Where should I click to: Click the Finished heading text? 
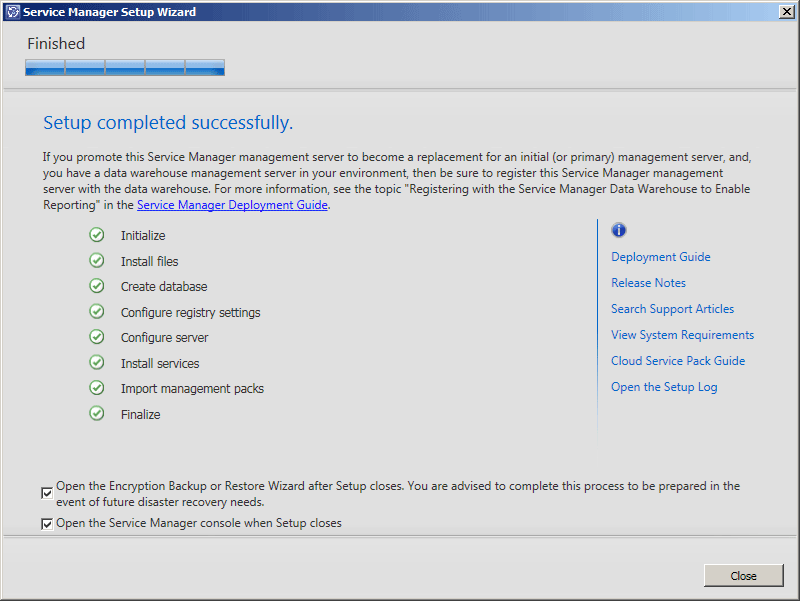click(x=56, y=44)
